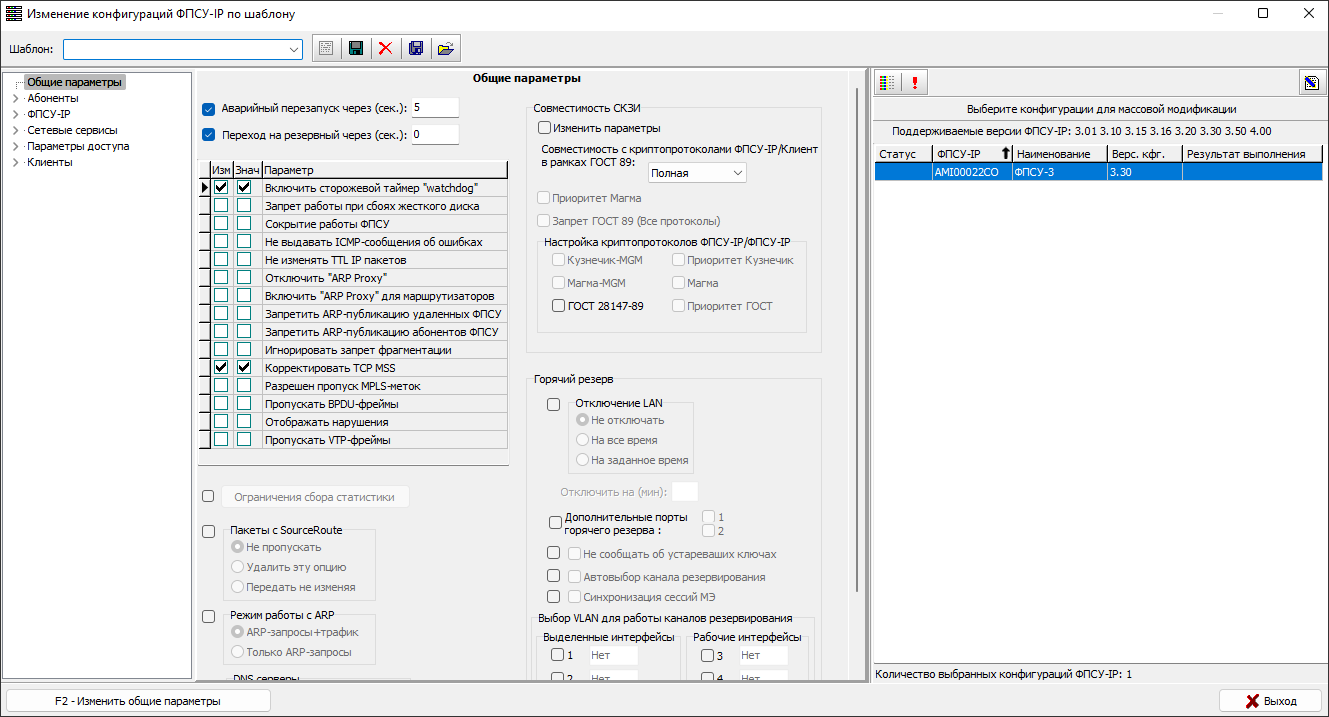Select 'Параметры доступа' in the tree

(x=78, y=146)
